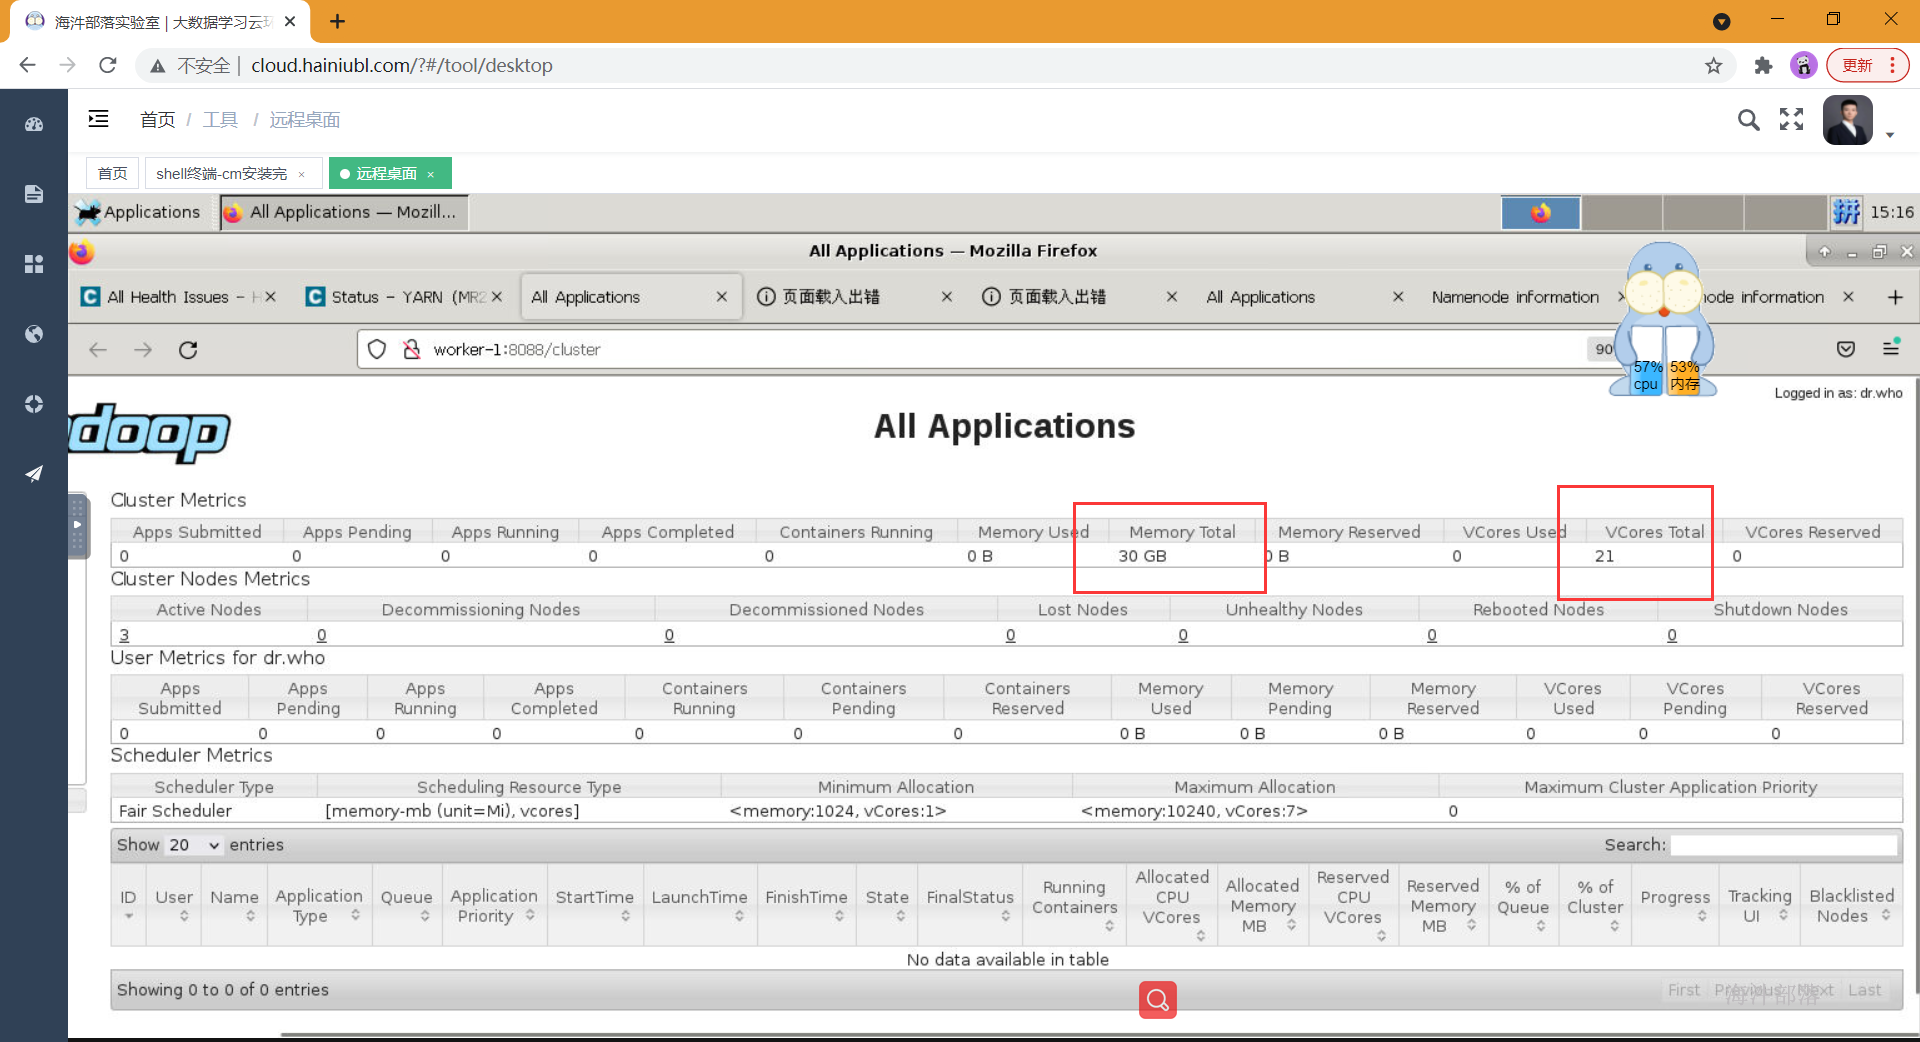Open the user avatar menu
This screenshot has width=1920, height=1042.
1848,120
